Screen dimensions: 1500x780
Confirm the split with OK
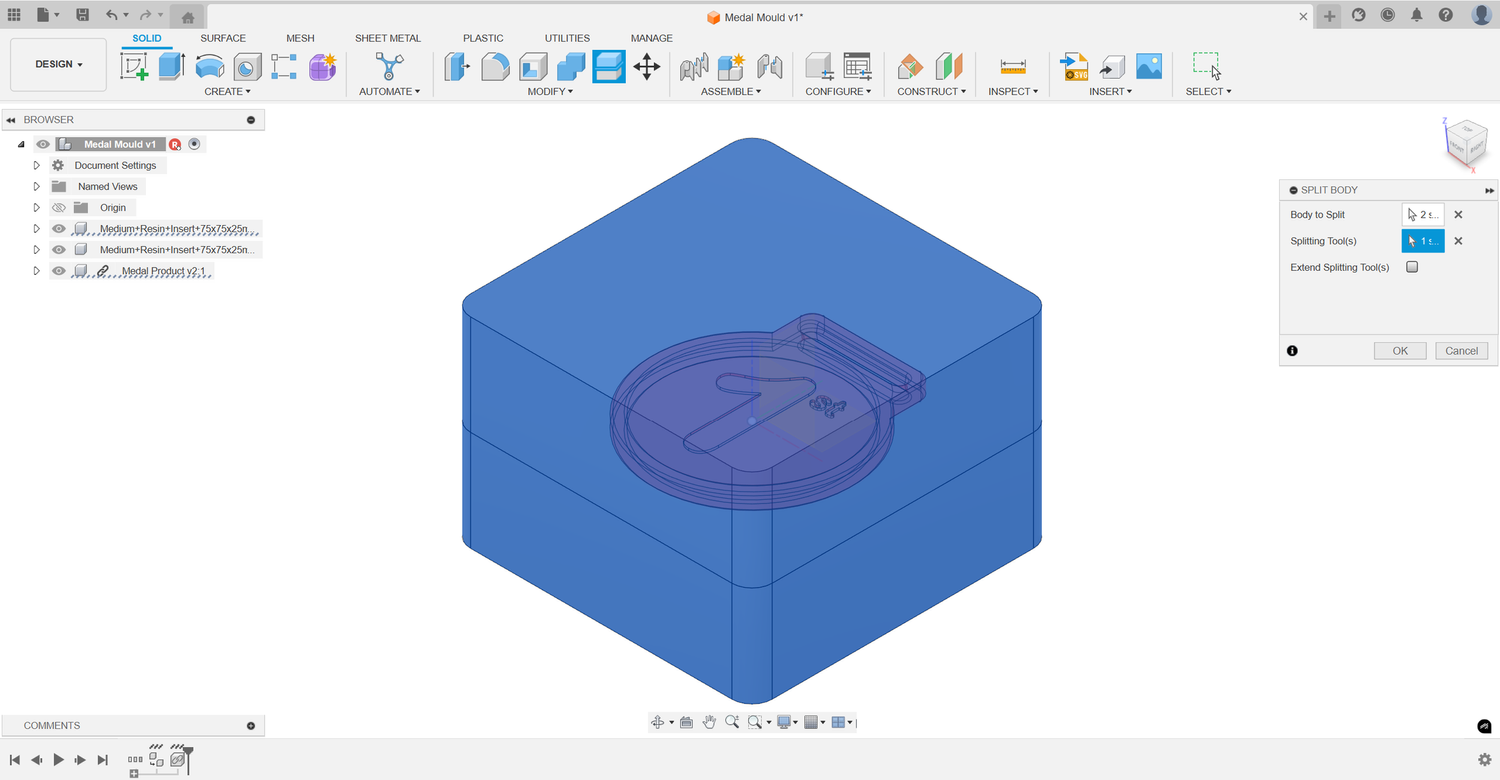coord(1400,351)
